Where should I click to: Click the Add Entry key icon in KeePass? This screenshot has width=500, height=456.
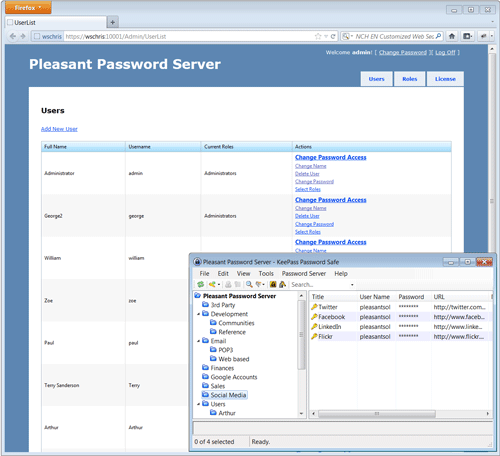[x=212, y=284]
